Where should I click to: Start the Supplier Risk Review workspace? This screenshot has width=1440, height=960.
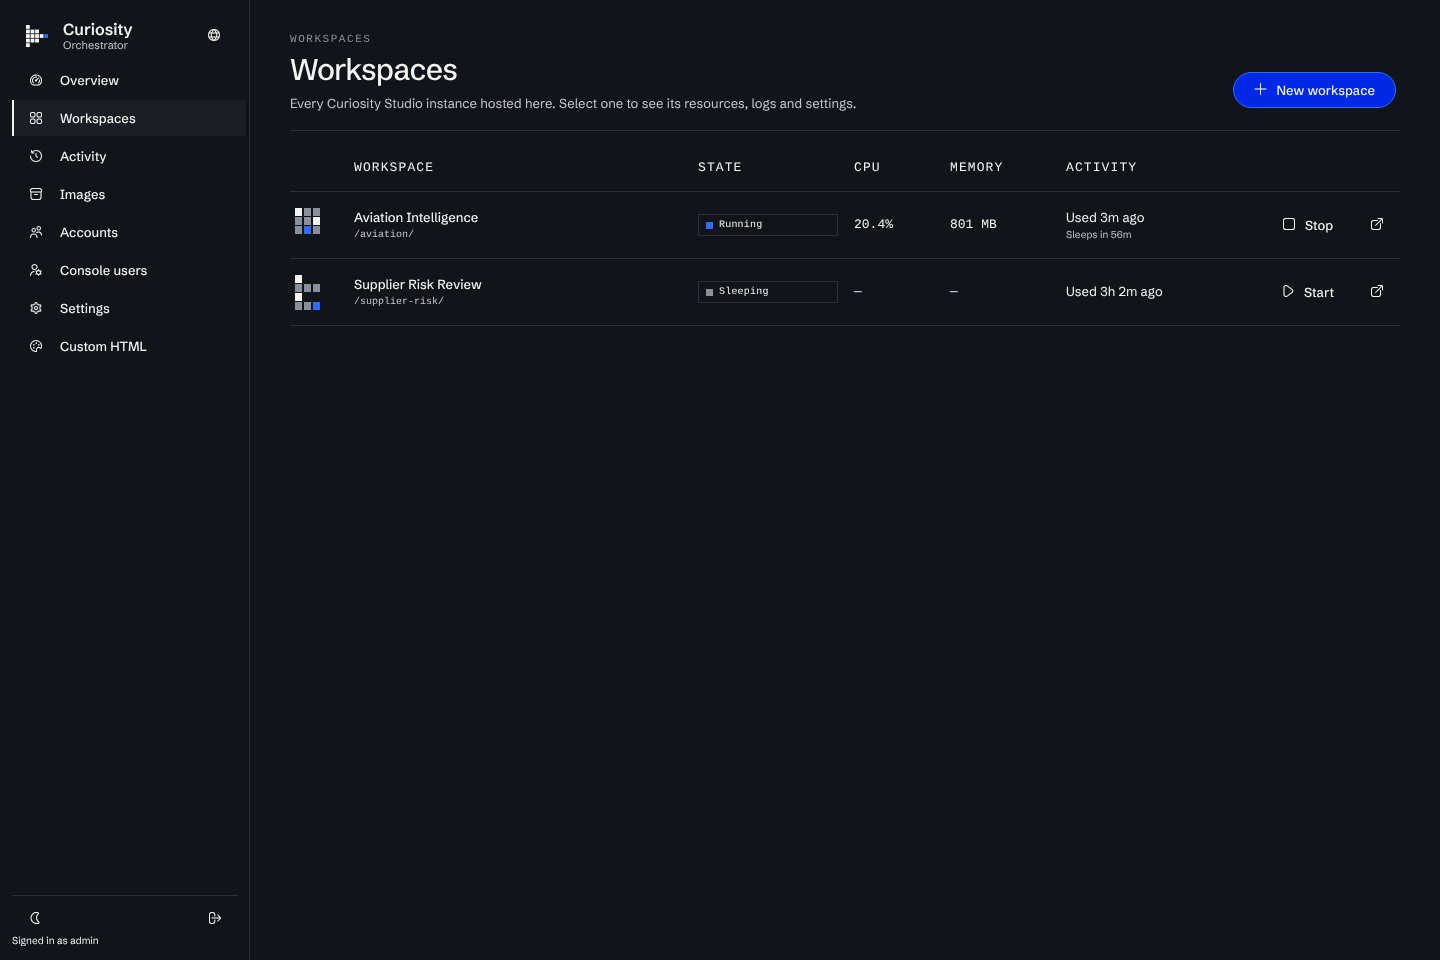(1308, 292)
